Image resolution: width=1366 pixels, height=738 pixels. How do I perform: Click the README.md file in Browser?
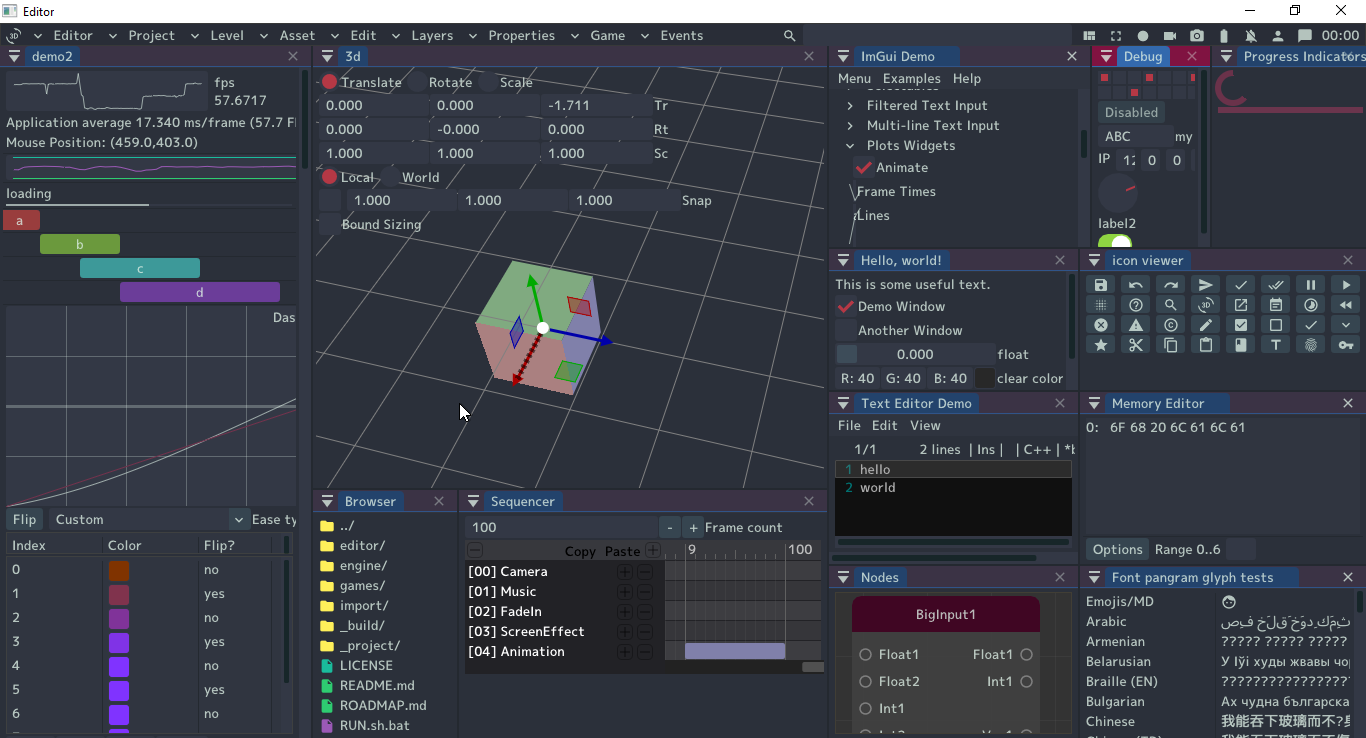coord(376,685)
